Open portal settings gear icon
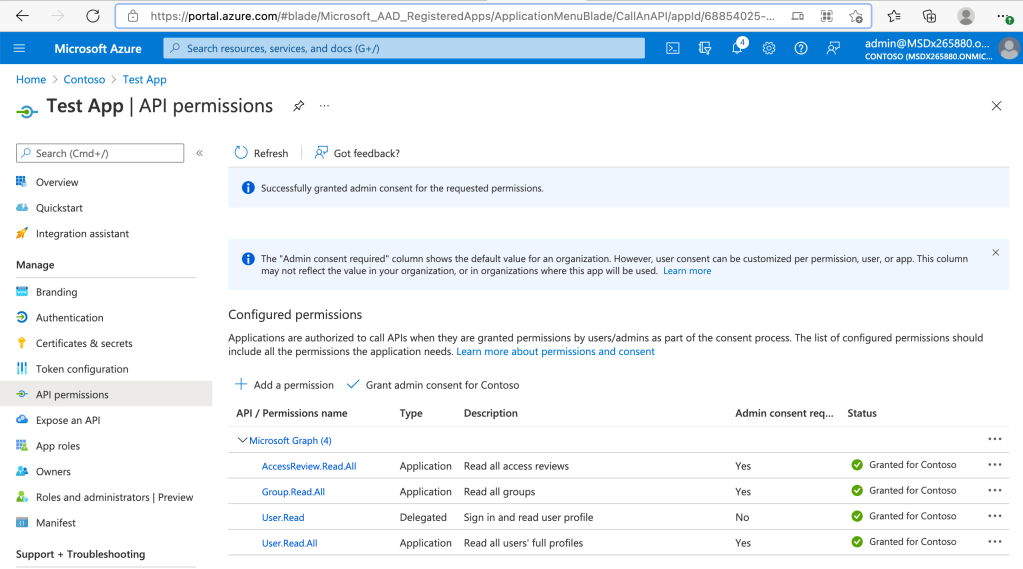The width and height of the screenshot is (1023, 569). [769, 48]
